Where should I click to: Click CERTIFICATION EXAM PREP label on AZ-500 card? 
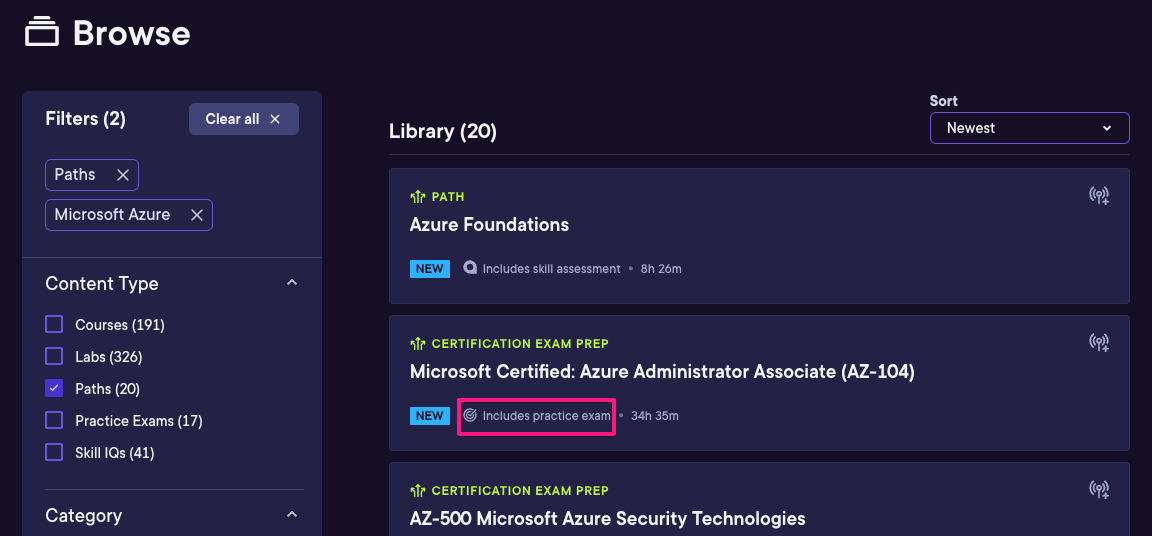click(x=520, y=490)
